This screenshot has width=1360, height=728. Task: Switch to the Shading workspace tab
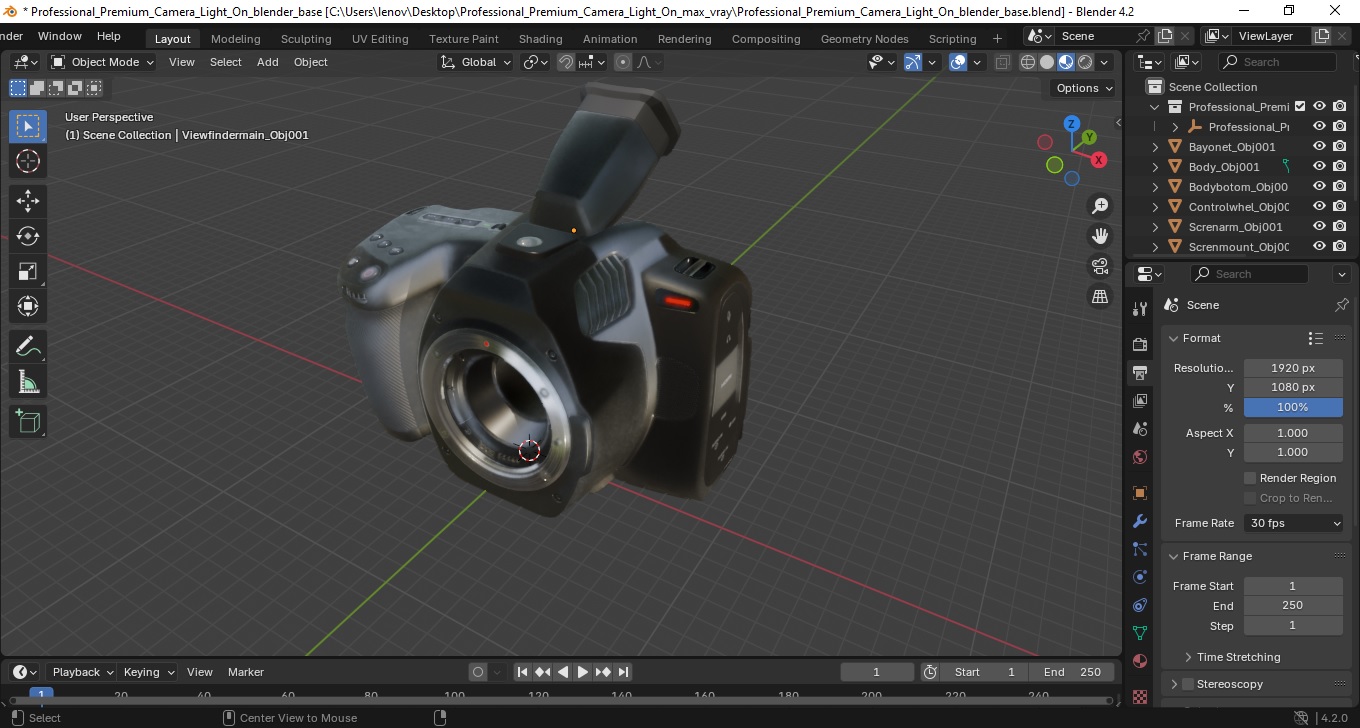(x=540, y=39)
